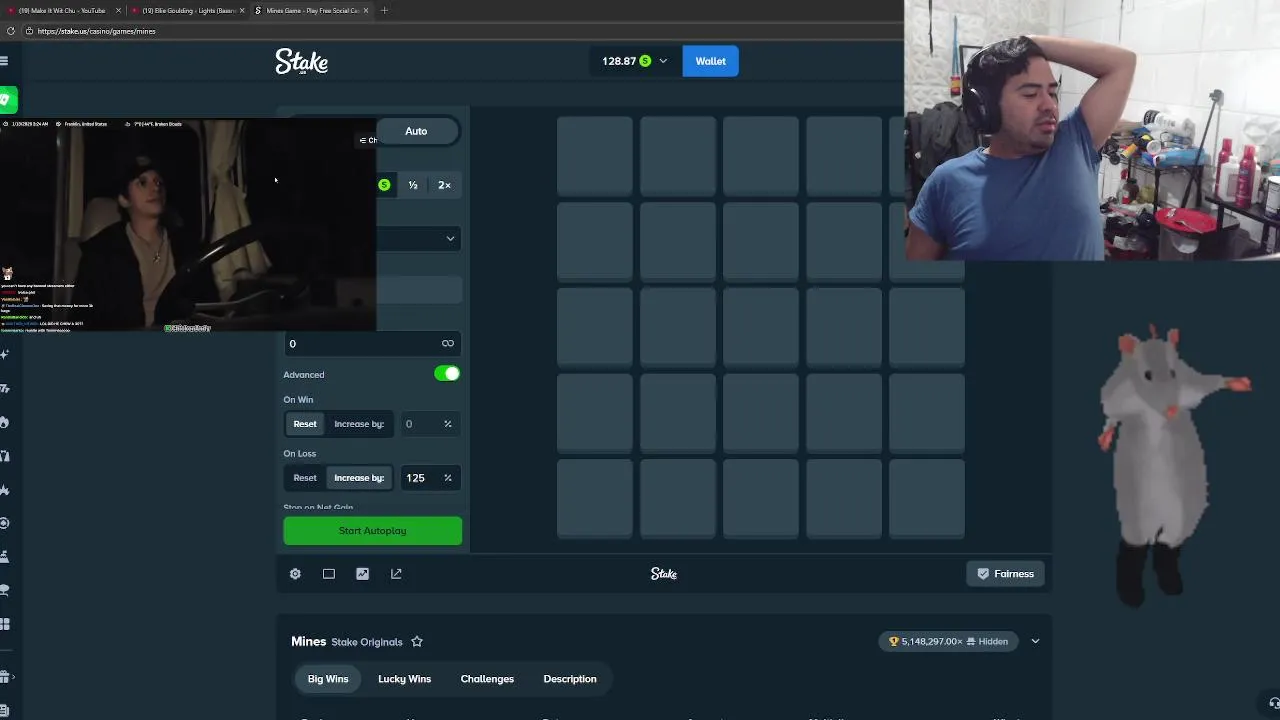Click the Fairness button

pos(1006,574)
